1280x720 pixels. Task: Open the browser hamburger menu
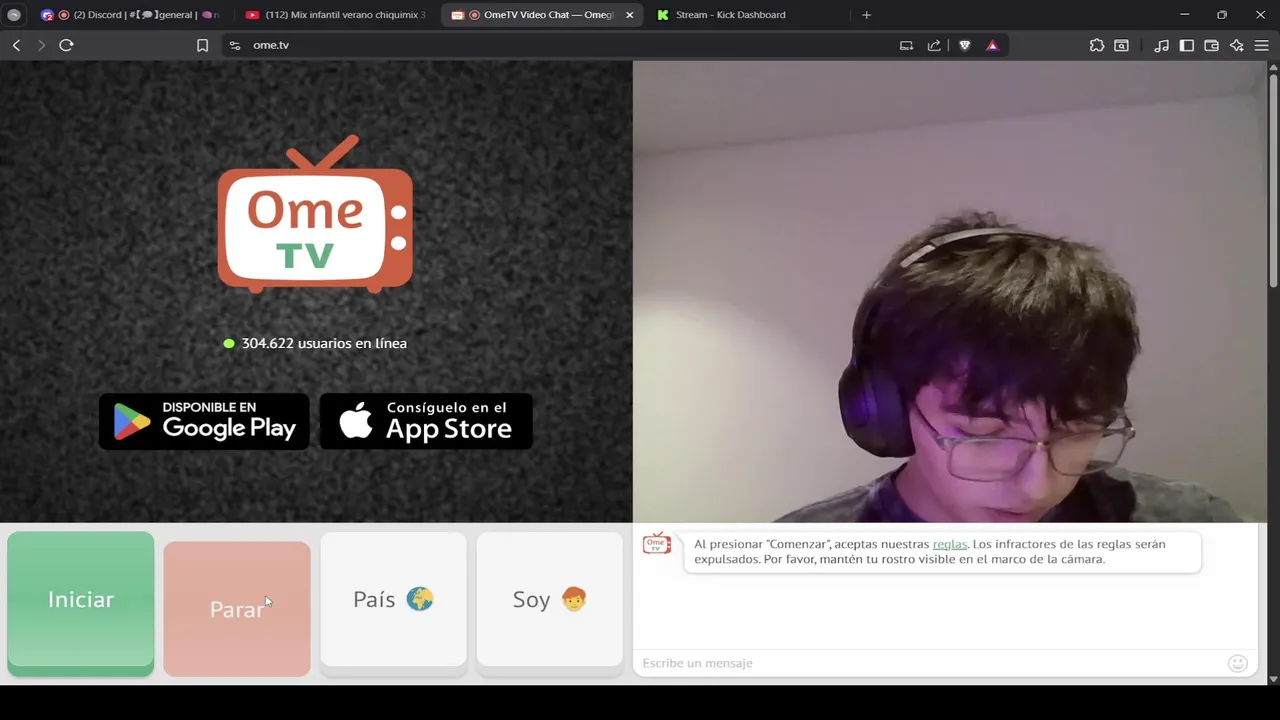[x=1262, y=45]
